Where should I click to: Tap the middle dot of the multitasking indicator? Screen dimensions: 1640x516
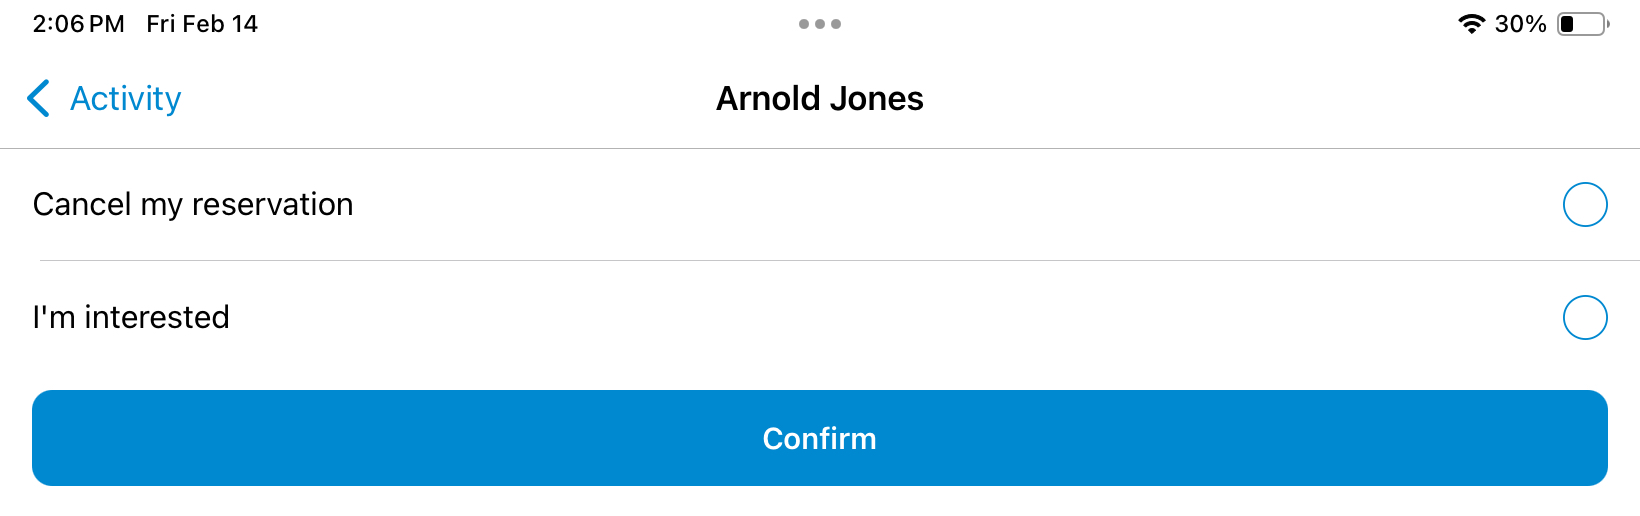[820, 24]
